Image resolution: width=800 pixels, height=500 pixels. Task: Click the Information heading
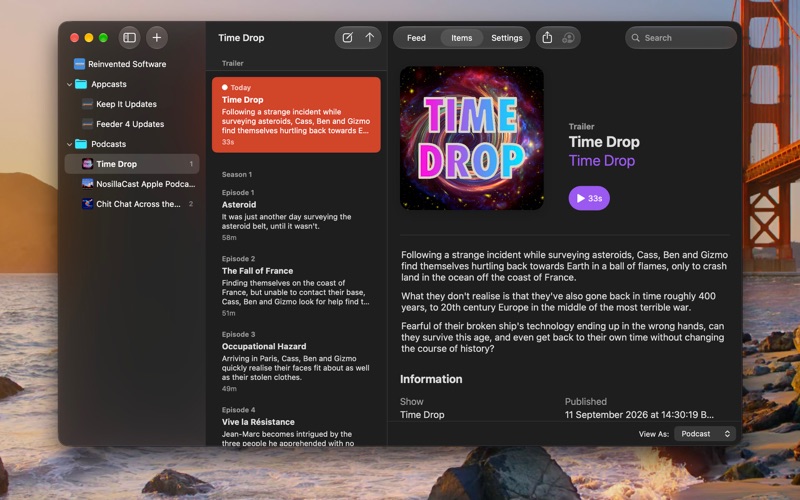(x=431, y=379)
